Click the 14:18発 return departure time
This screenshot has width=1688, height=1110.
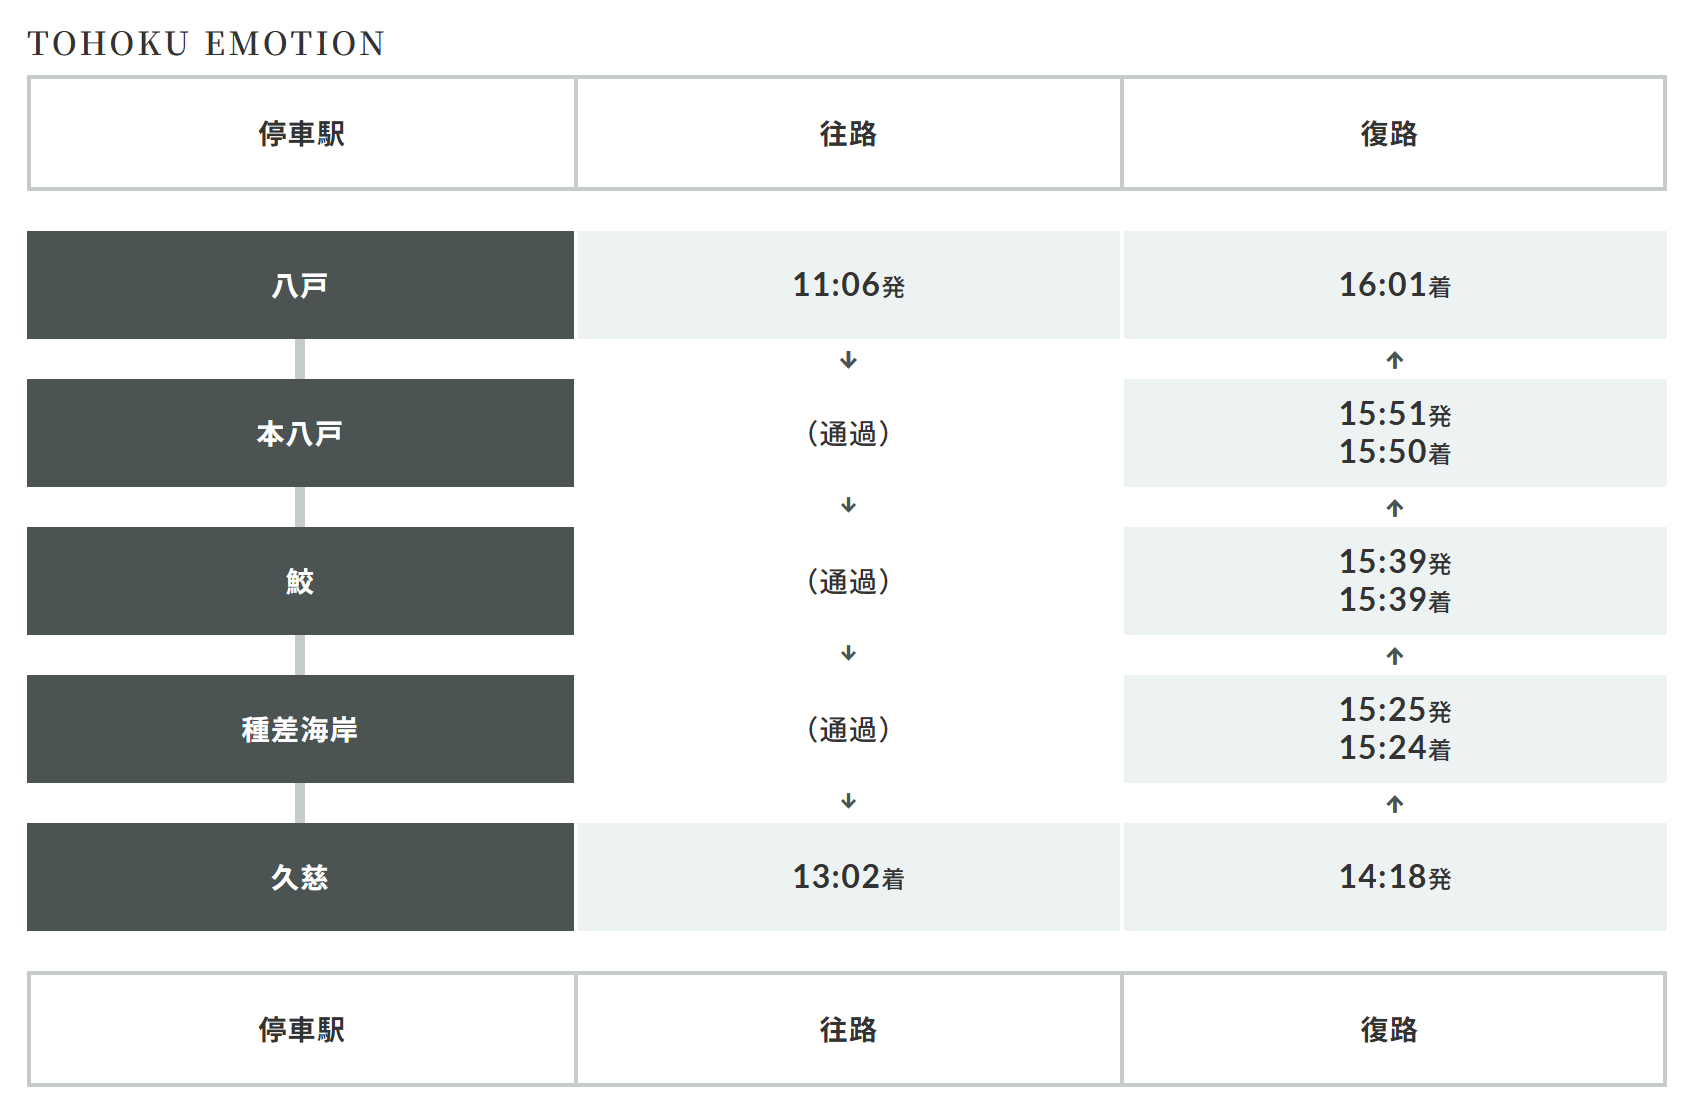point(1395,878)
